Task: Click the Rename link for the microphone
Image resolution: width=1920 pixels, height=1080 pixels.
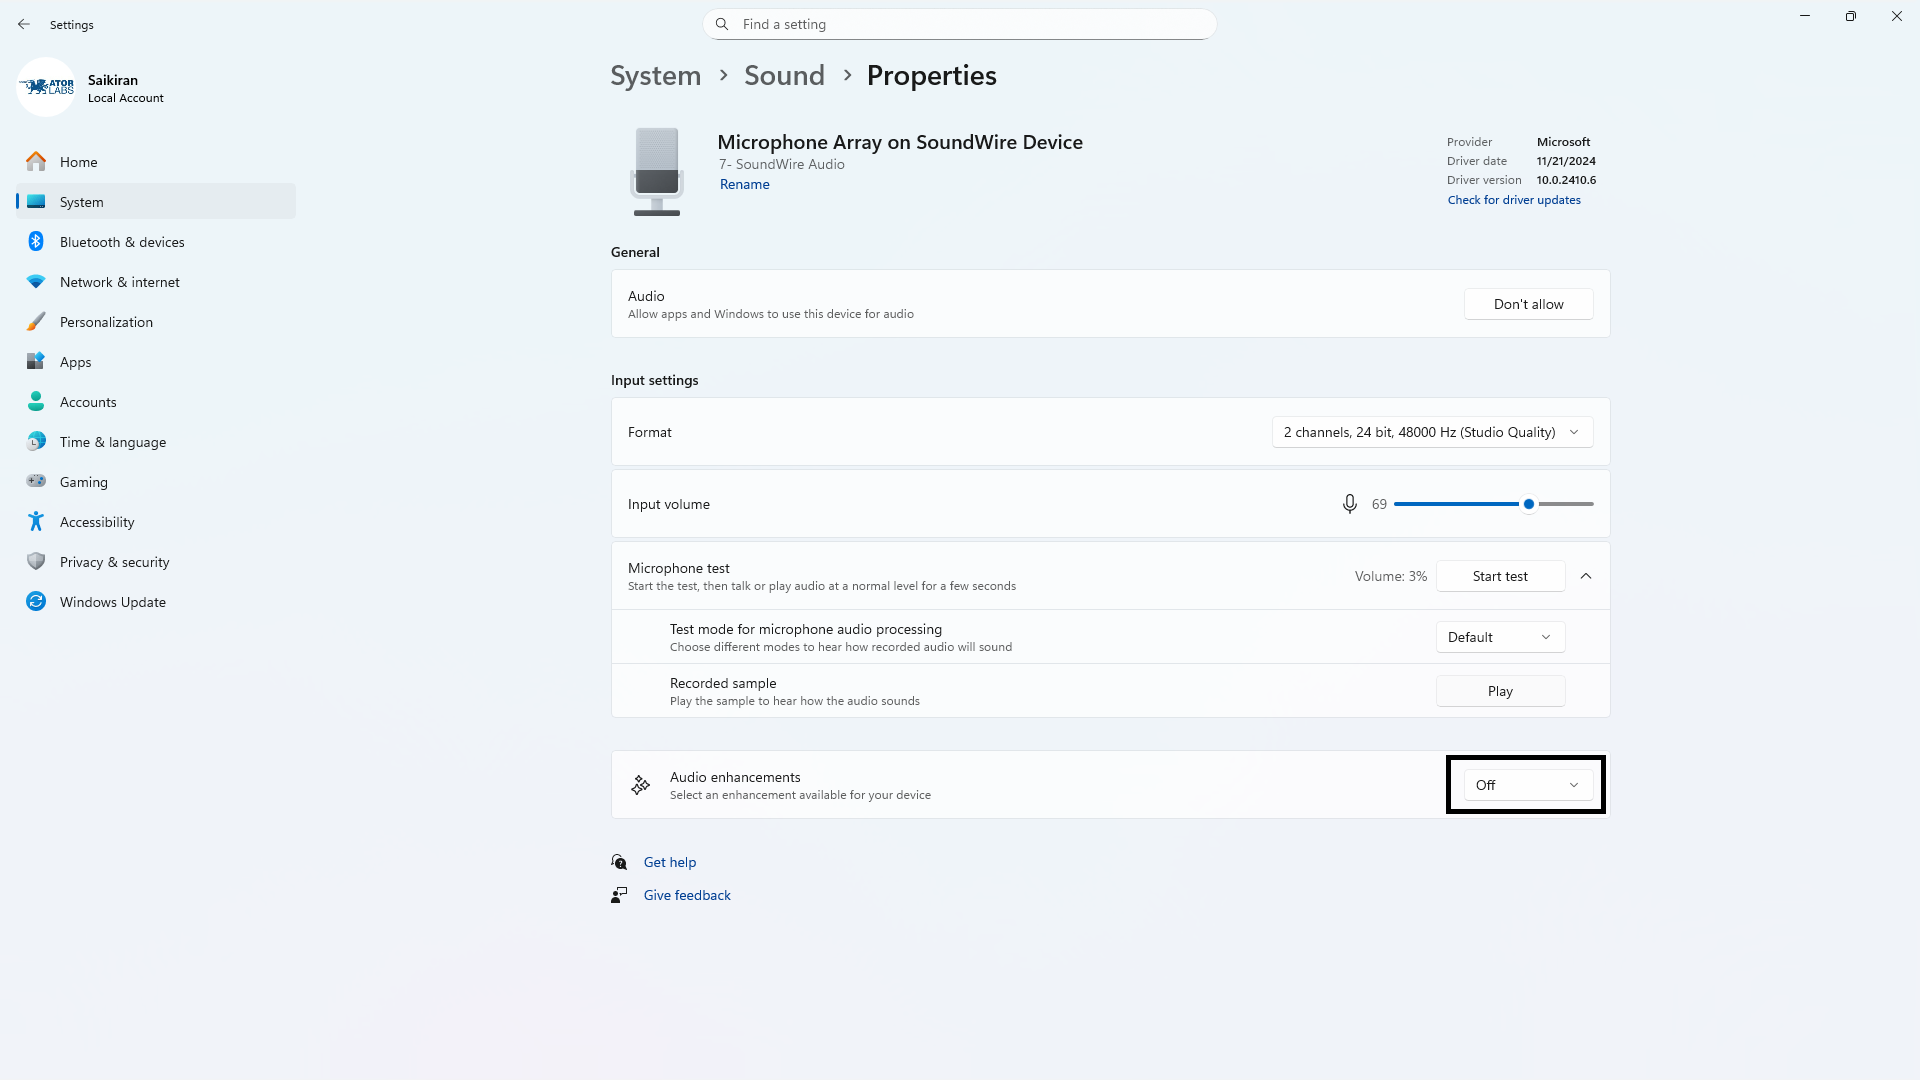Action: click(x=744, y=184)
